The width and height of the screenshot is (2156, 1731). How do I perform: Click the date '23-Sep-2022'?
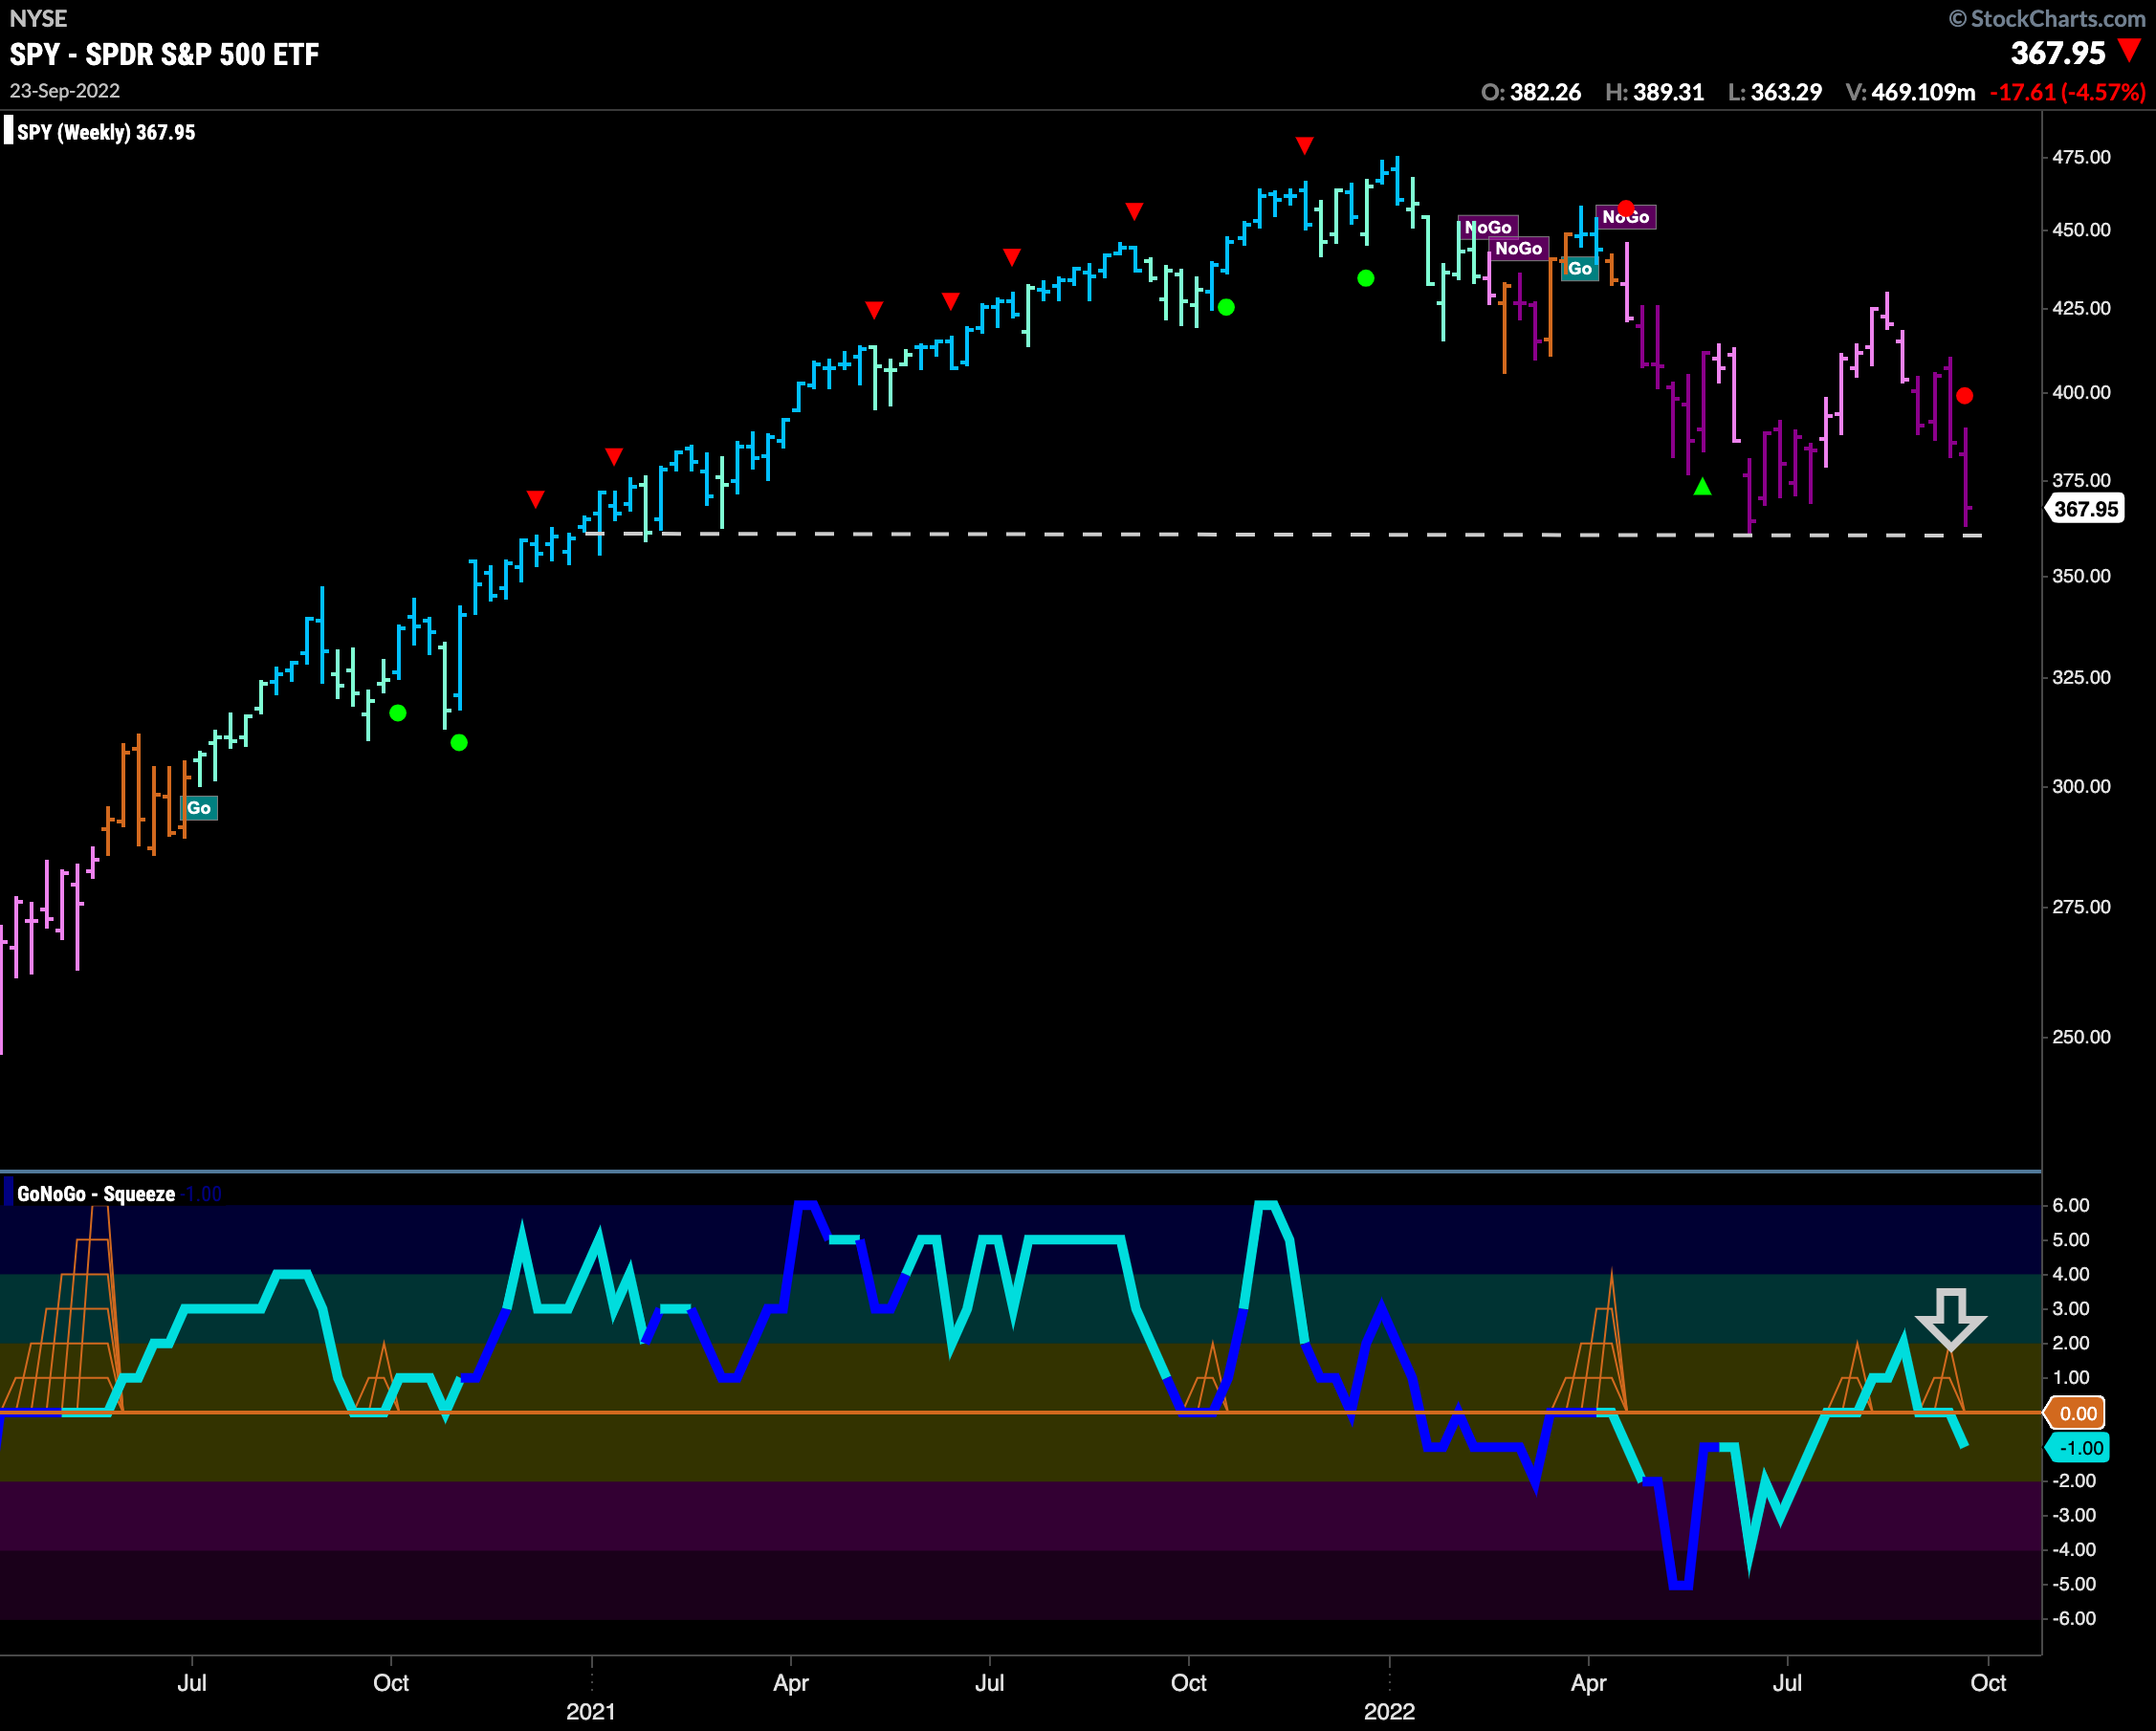coord(65,91)
